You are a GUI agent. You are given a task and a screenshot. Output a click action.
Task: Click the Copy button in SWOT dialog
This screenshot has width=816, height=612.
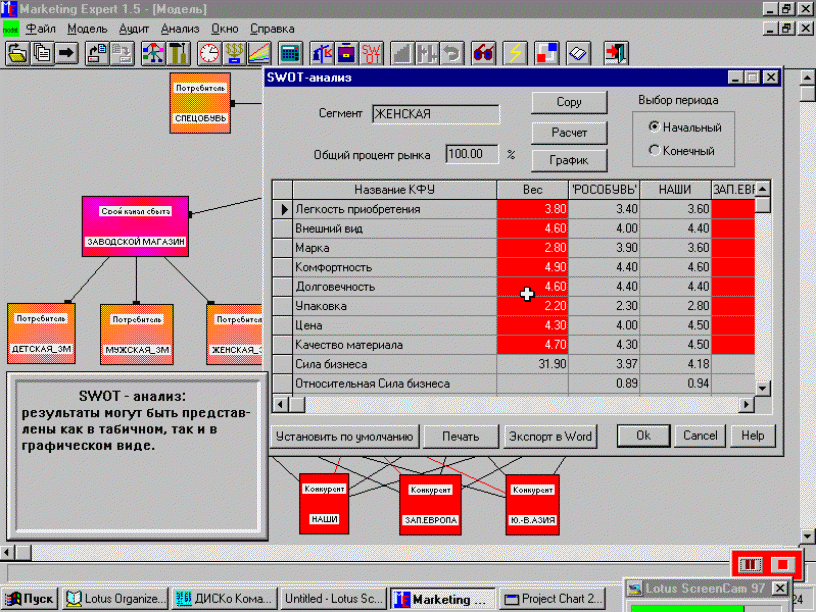point(569,102)
